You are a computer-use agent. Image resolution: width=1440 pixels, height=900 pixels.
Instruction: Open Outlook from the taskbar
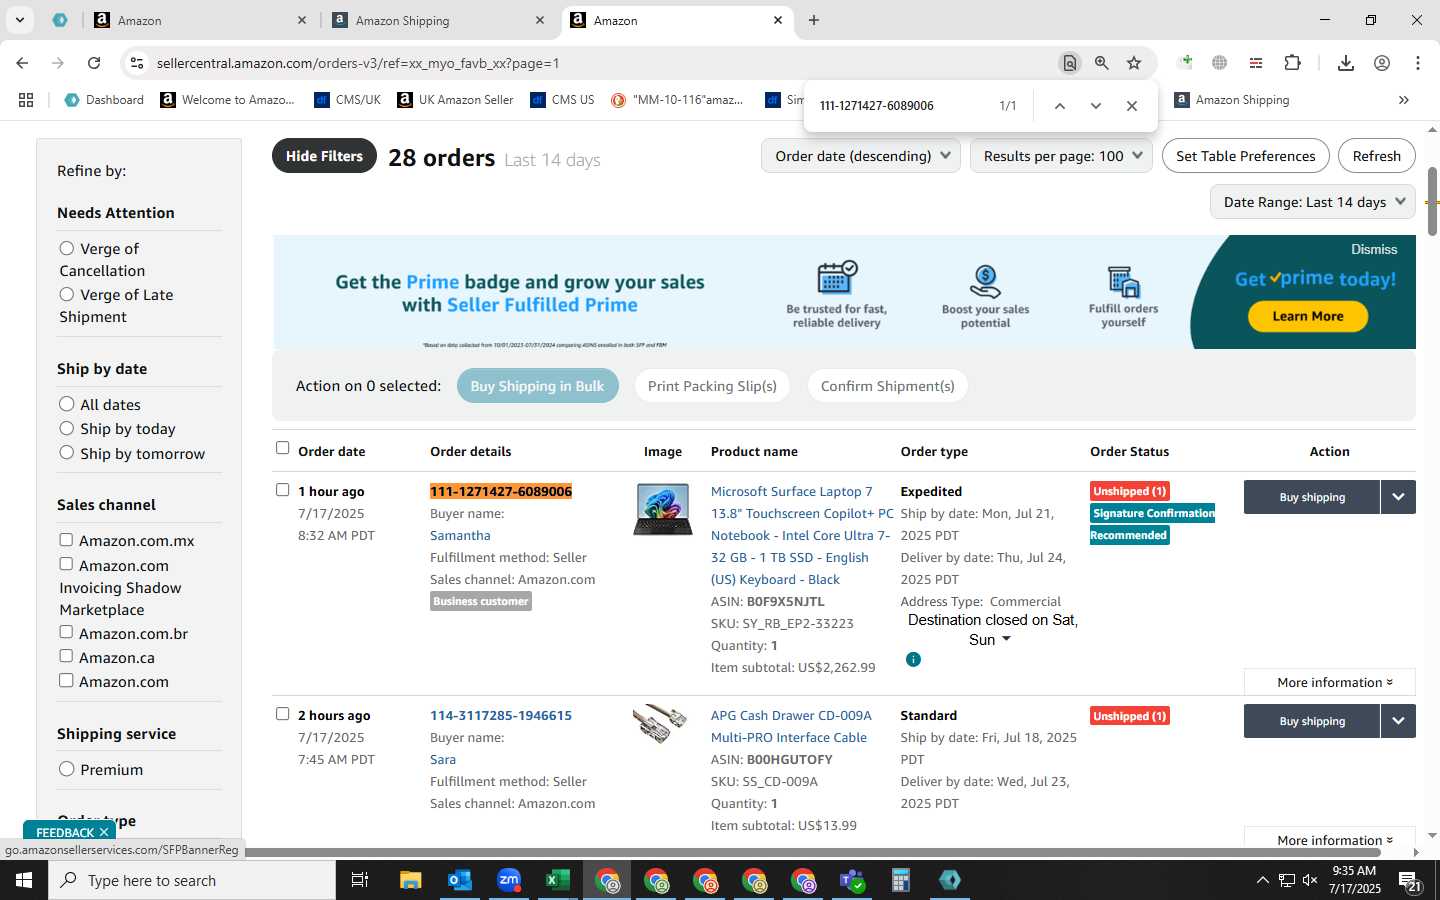click(460, 880)
